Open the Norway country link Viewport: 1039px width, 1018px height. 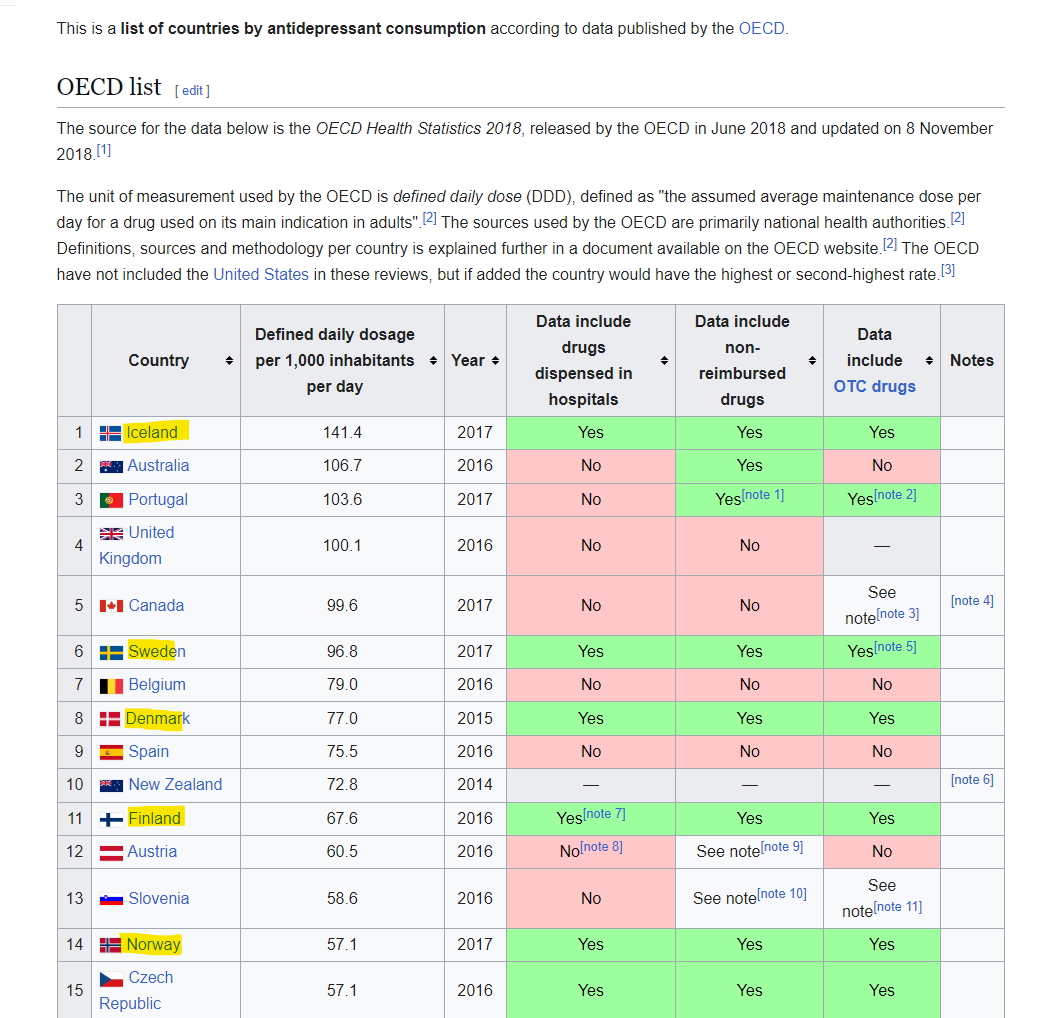[154, 945]
